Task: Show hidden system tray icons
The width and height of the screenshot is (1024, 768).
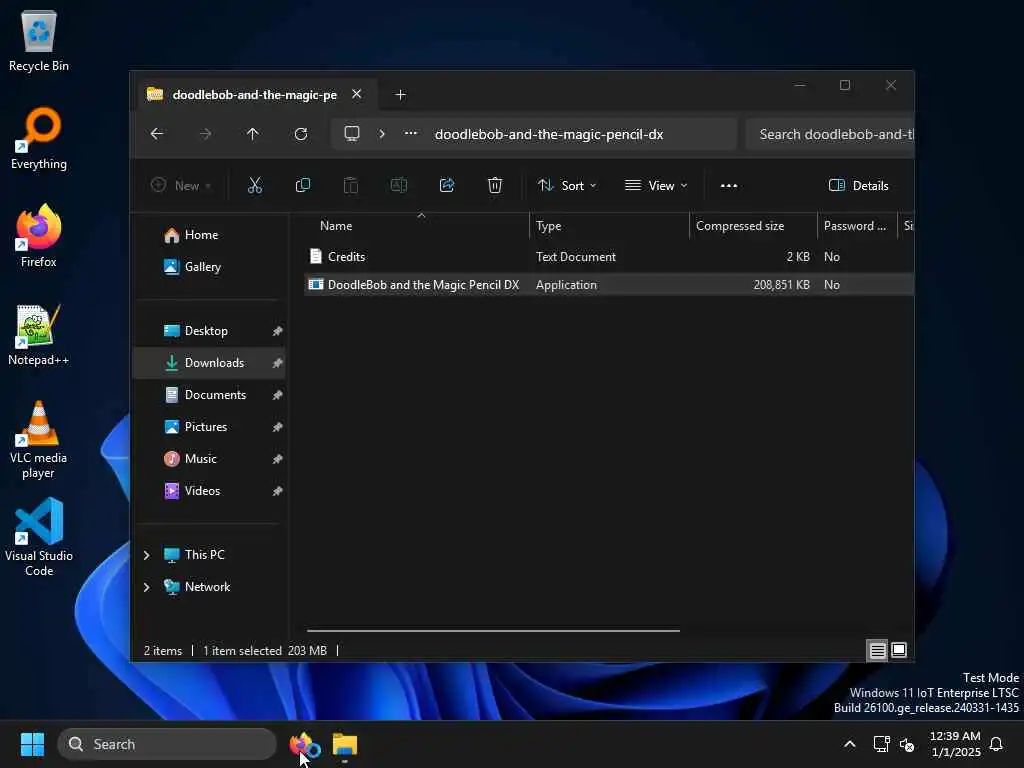Action: pos(850,744)
